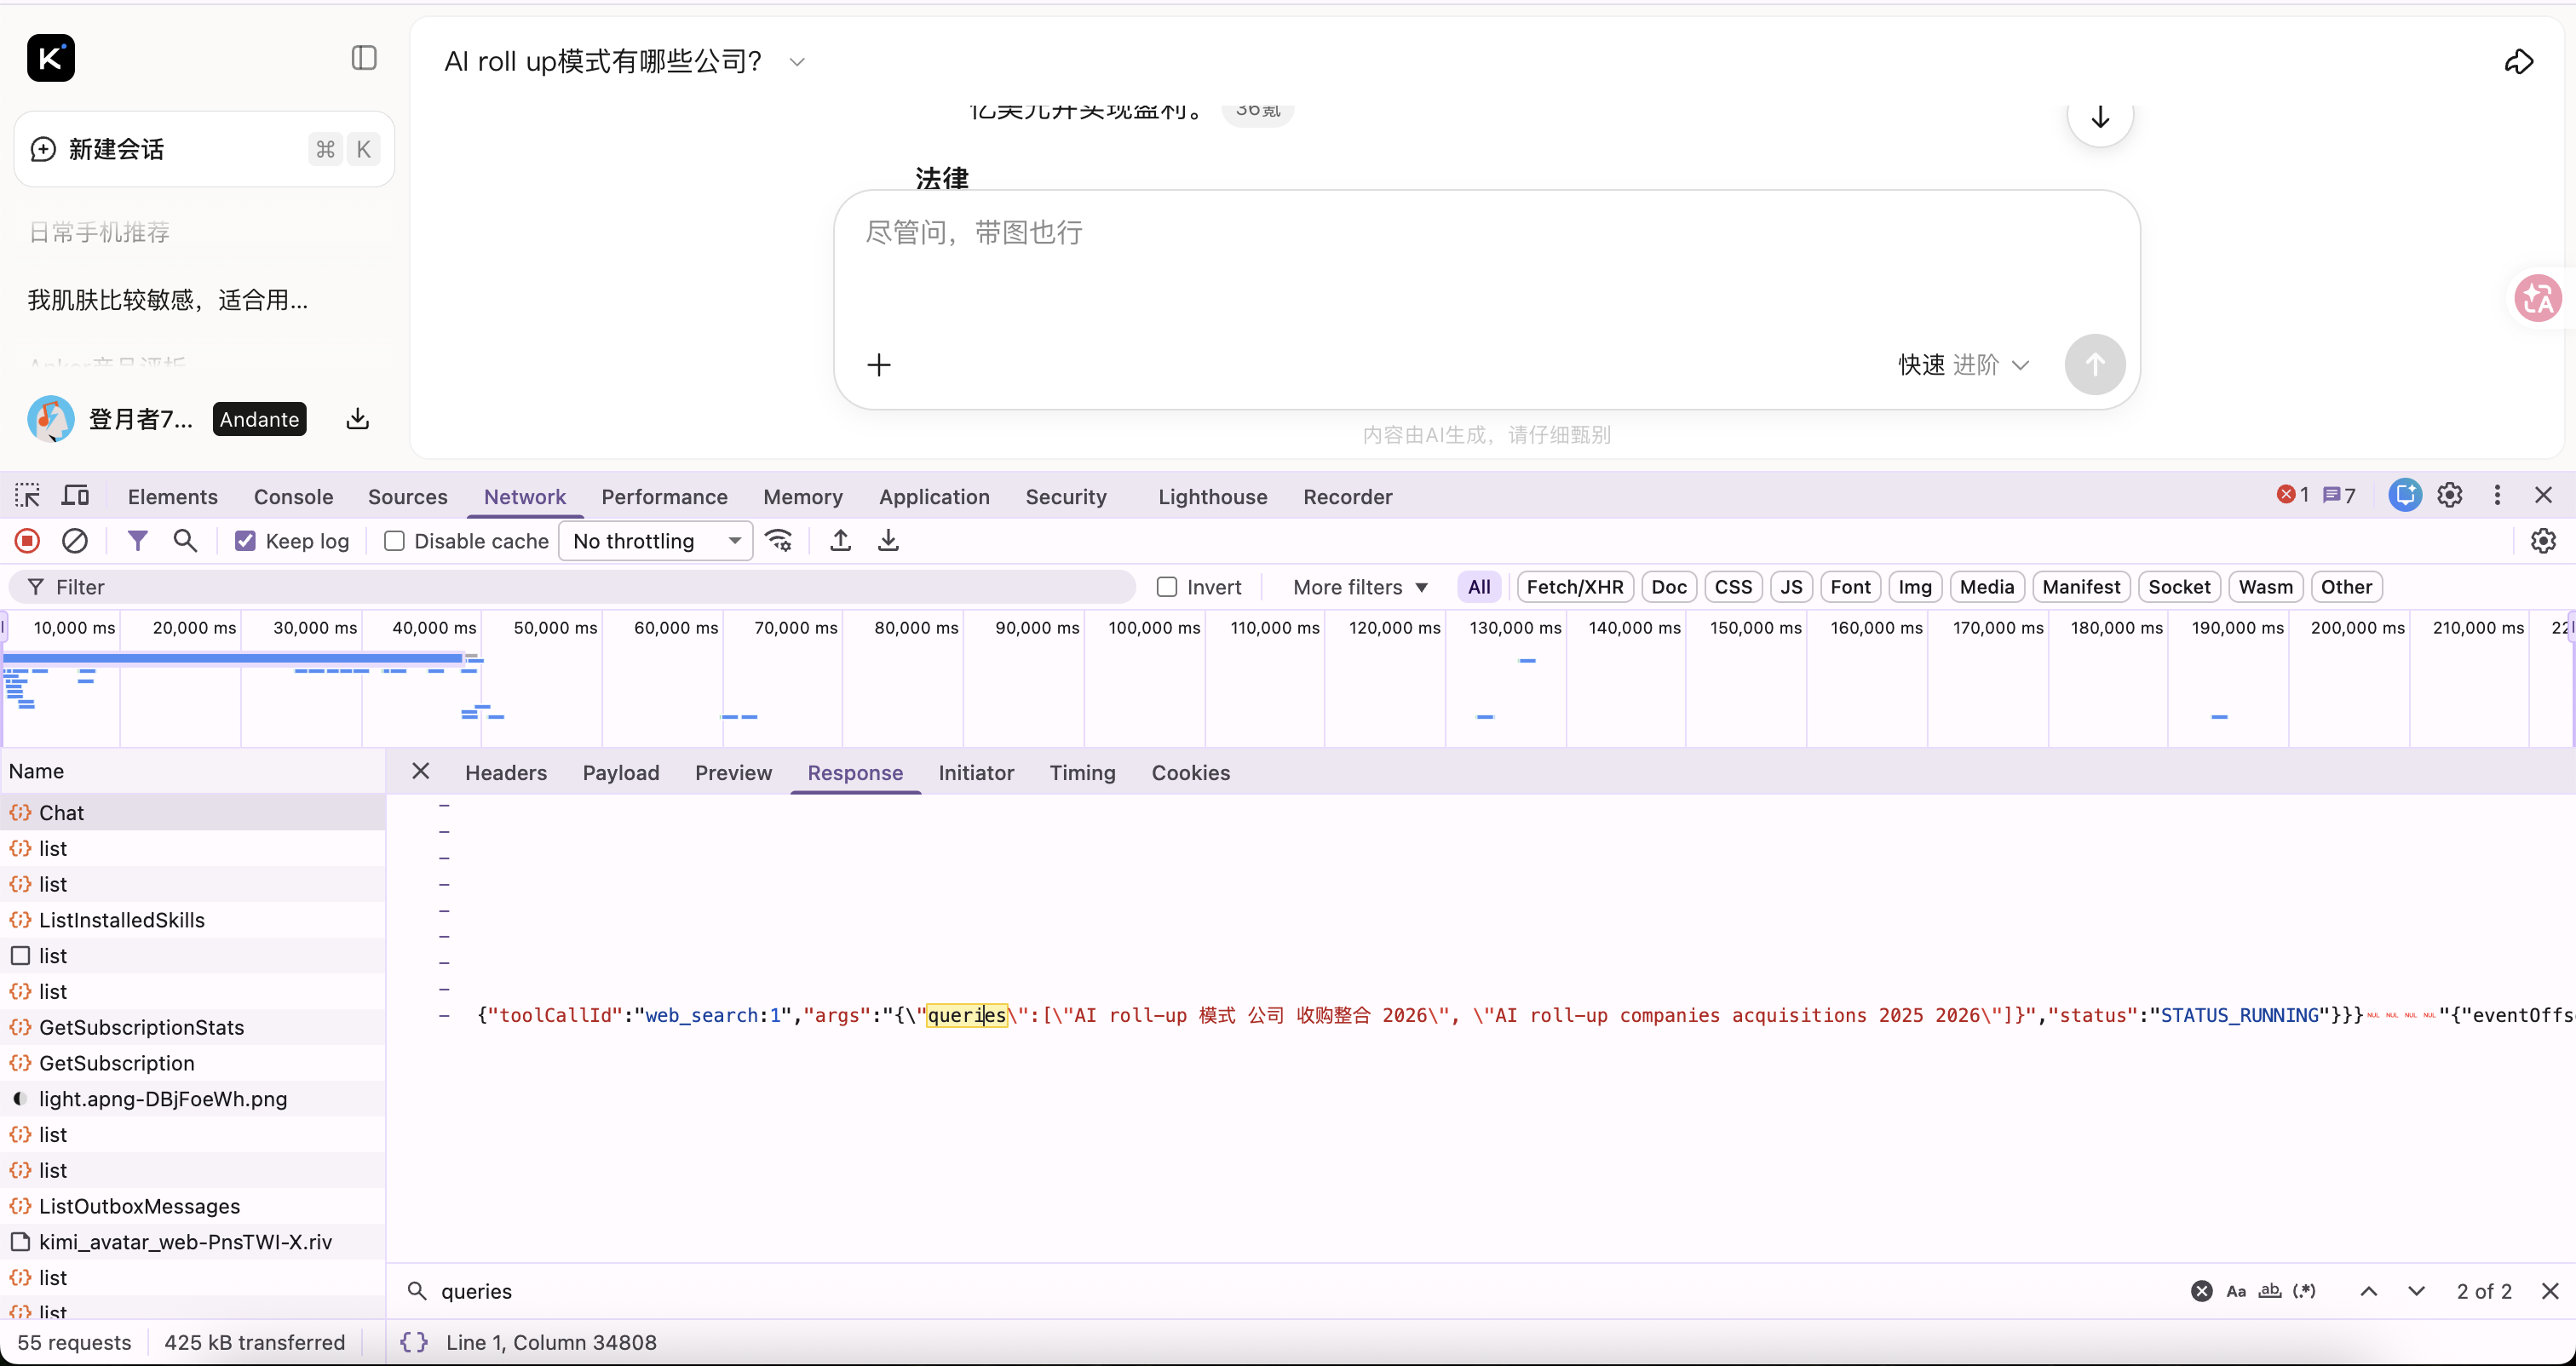Image resolution: width=2576 pixels, height=1366 pixels.
Task: Switch to Console panel tab
Action: click(293, 497)
